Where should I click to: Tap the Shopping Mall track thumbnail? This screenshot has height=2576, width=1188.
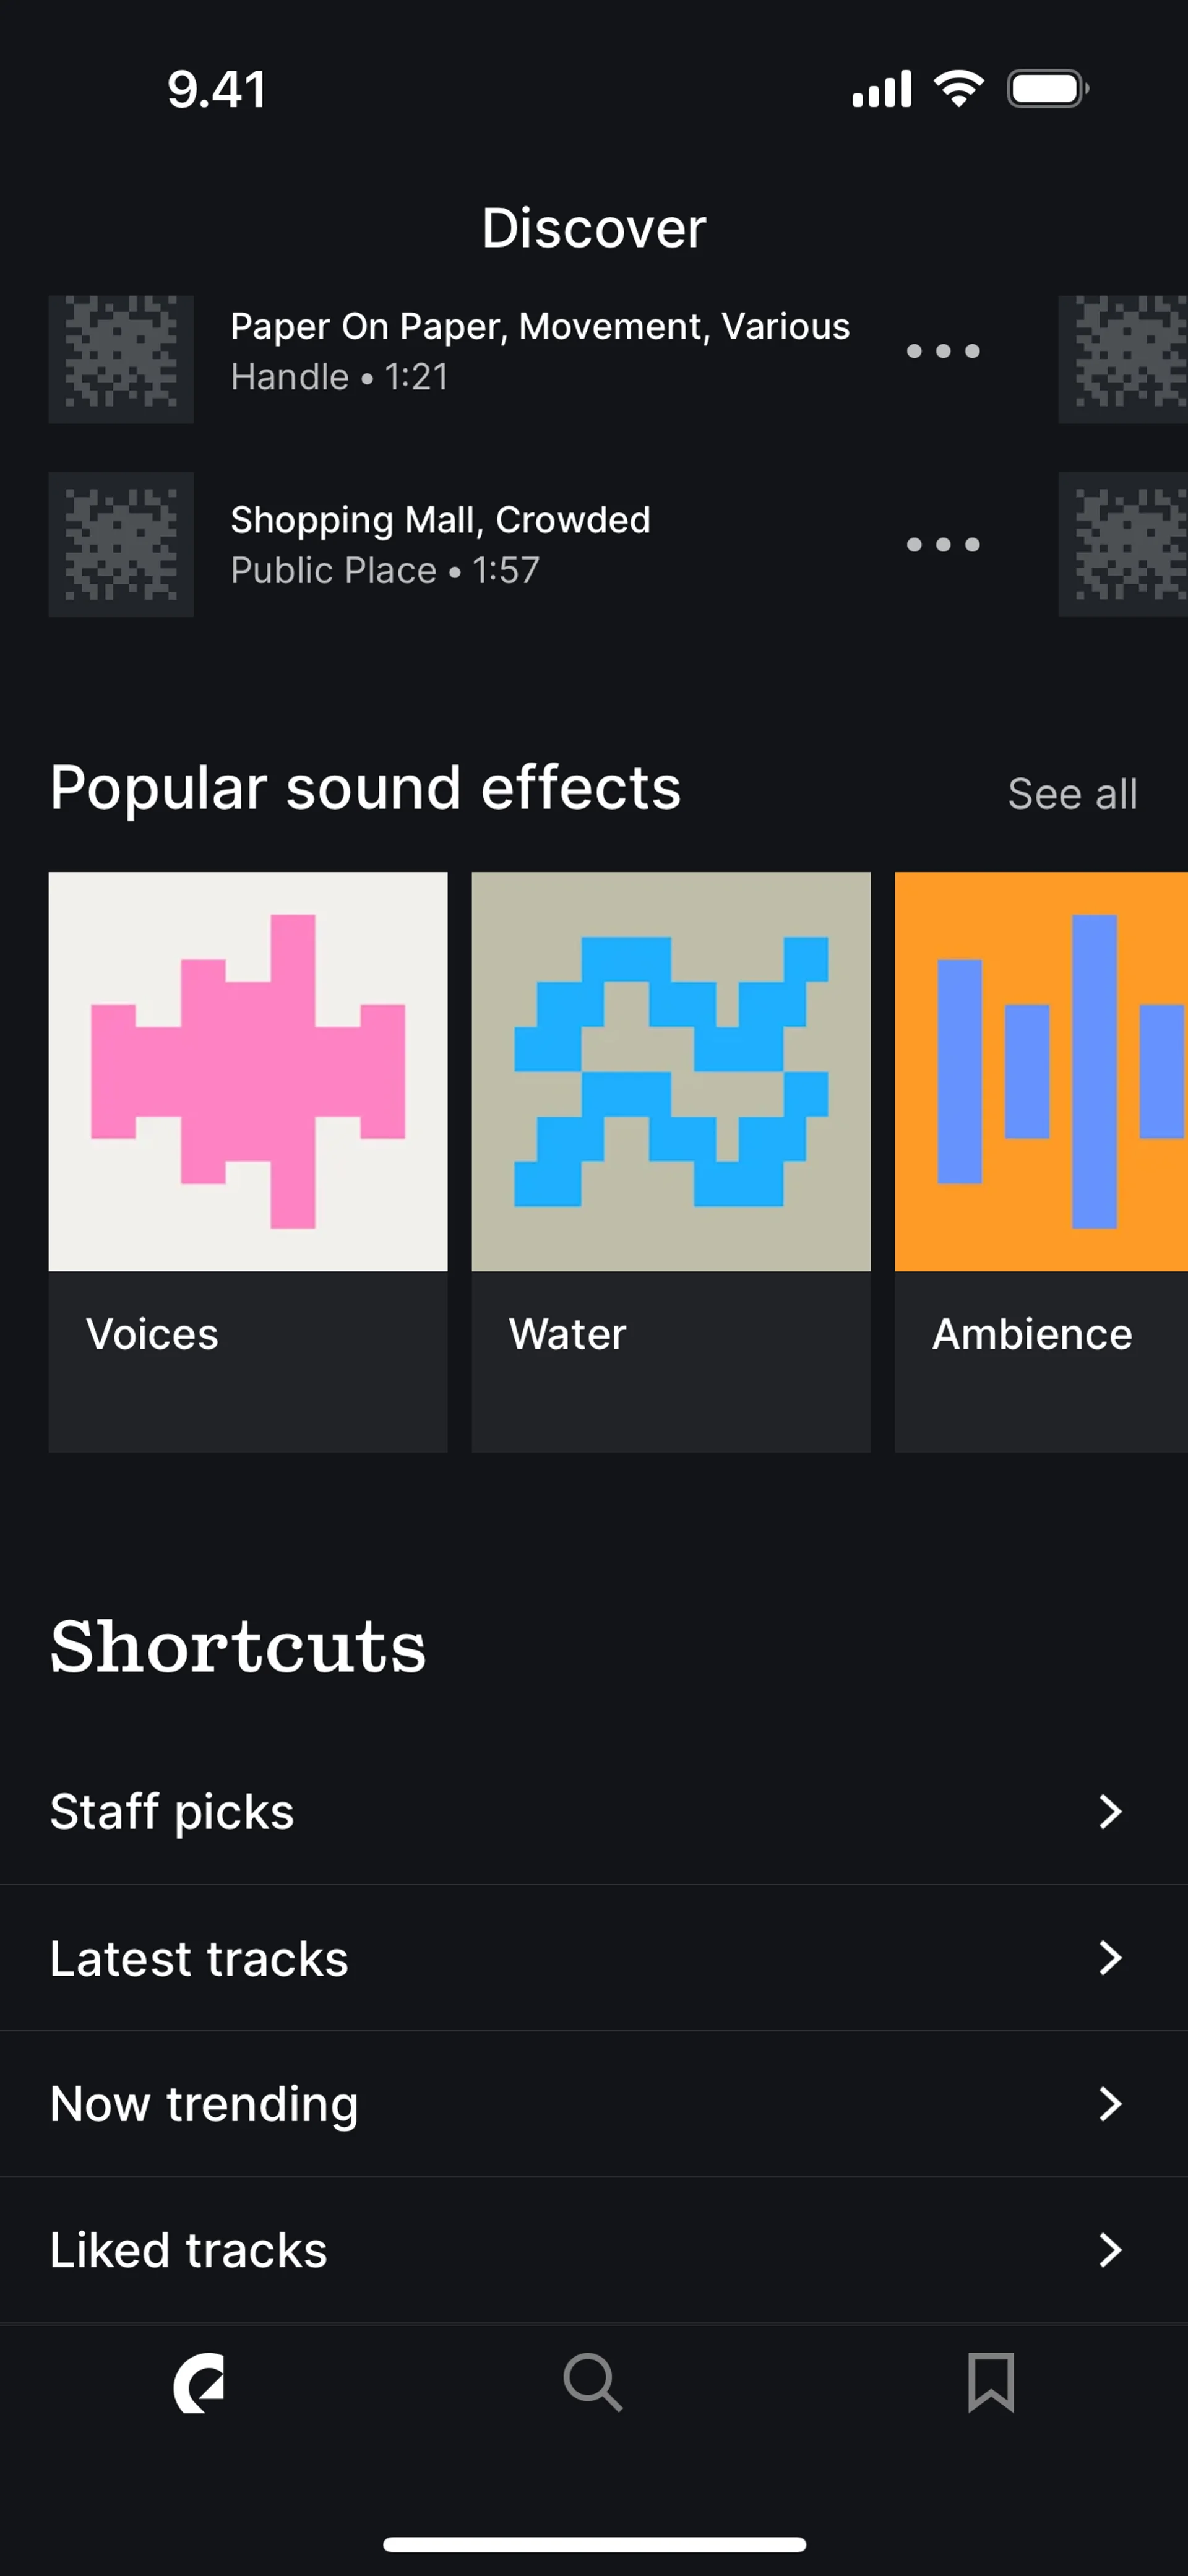click(x=121, y=544)
